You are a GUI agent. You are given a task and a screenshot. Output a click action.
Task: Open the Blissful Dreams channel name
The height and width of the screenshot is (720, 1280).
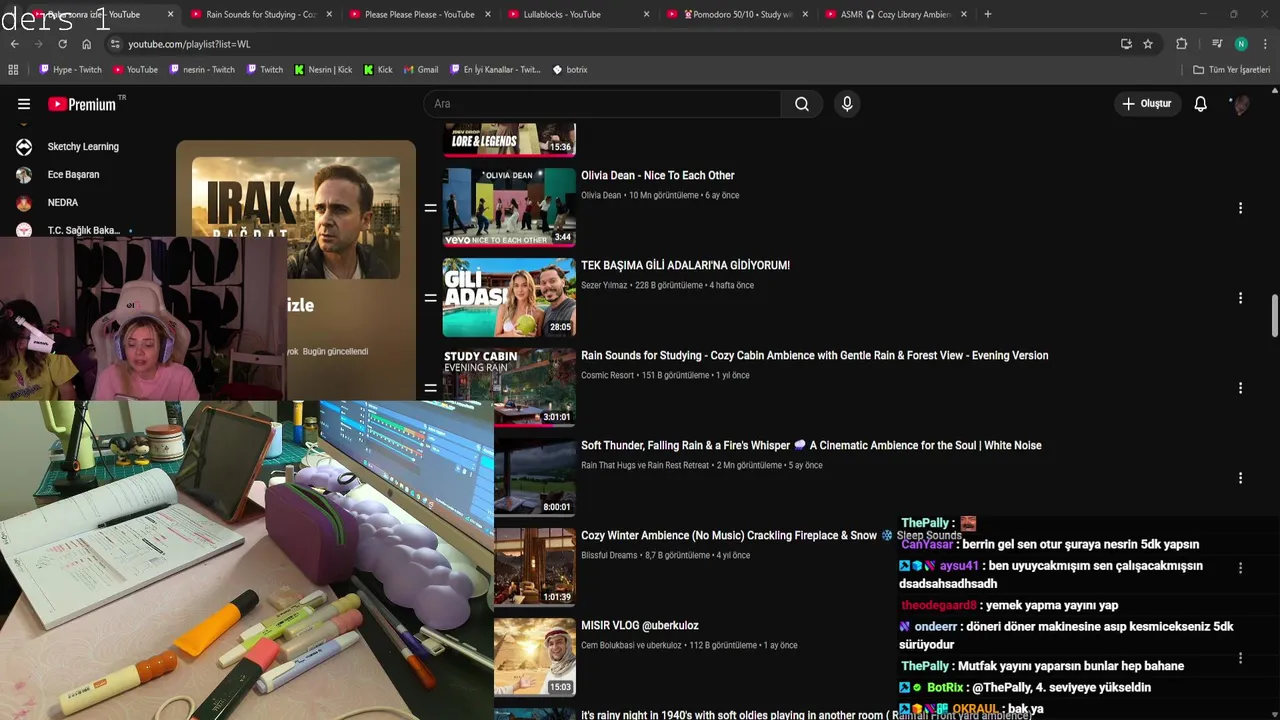point(609,555)
